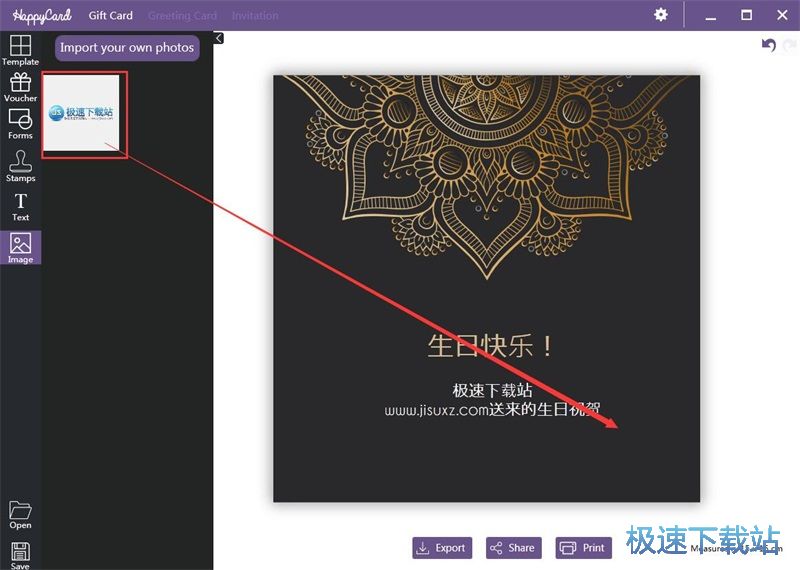Image resolution: width=800 pixels, height=570 pixels.
Task: Open an existing project with Open
Action: 20,515
